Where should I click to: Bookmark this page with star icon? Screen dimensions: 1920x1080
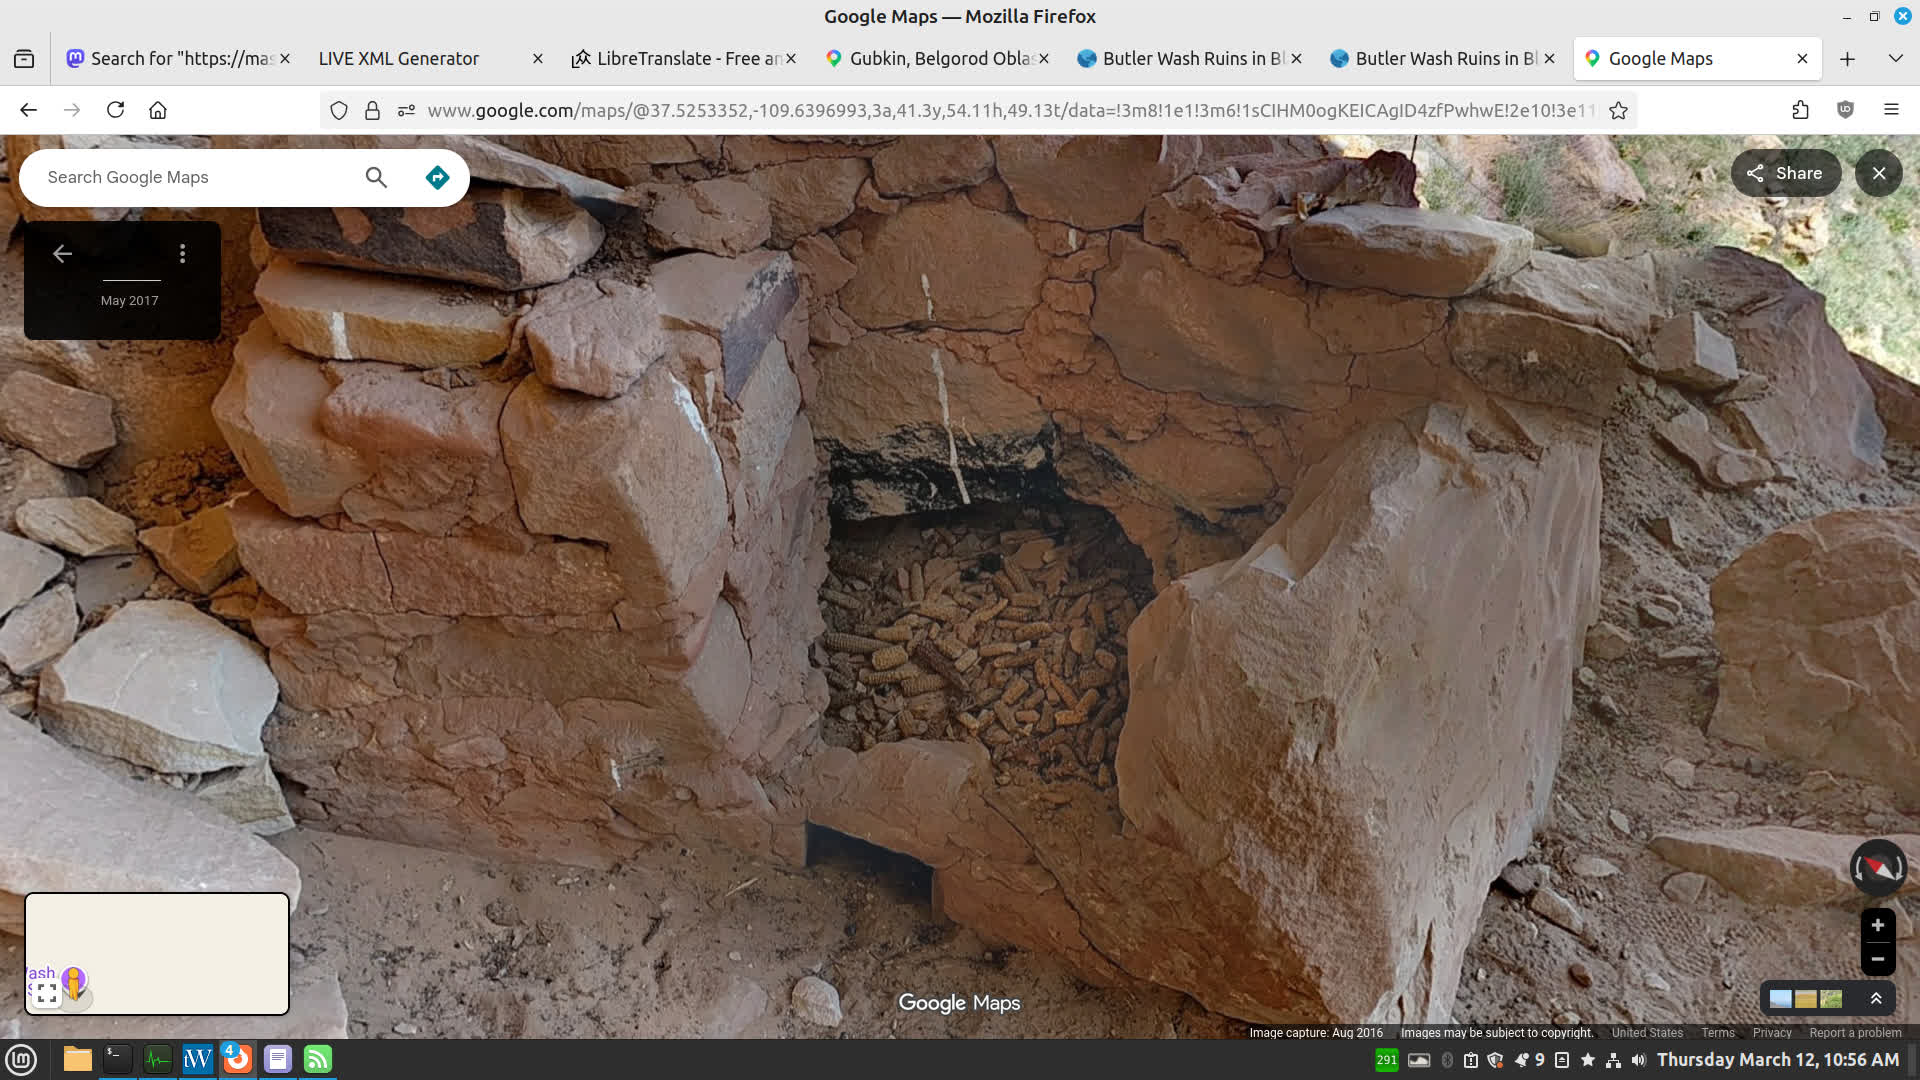pos(1618,110)
